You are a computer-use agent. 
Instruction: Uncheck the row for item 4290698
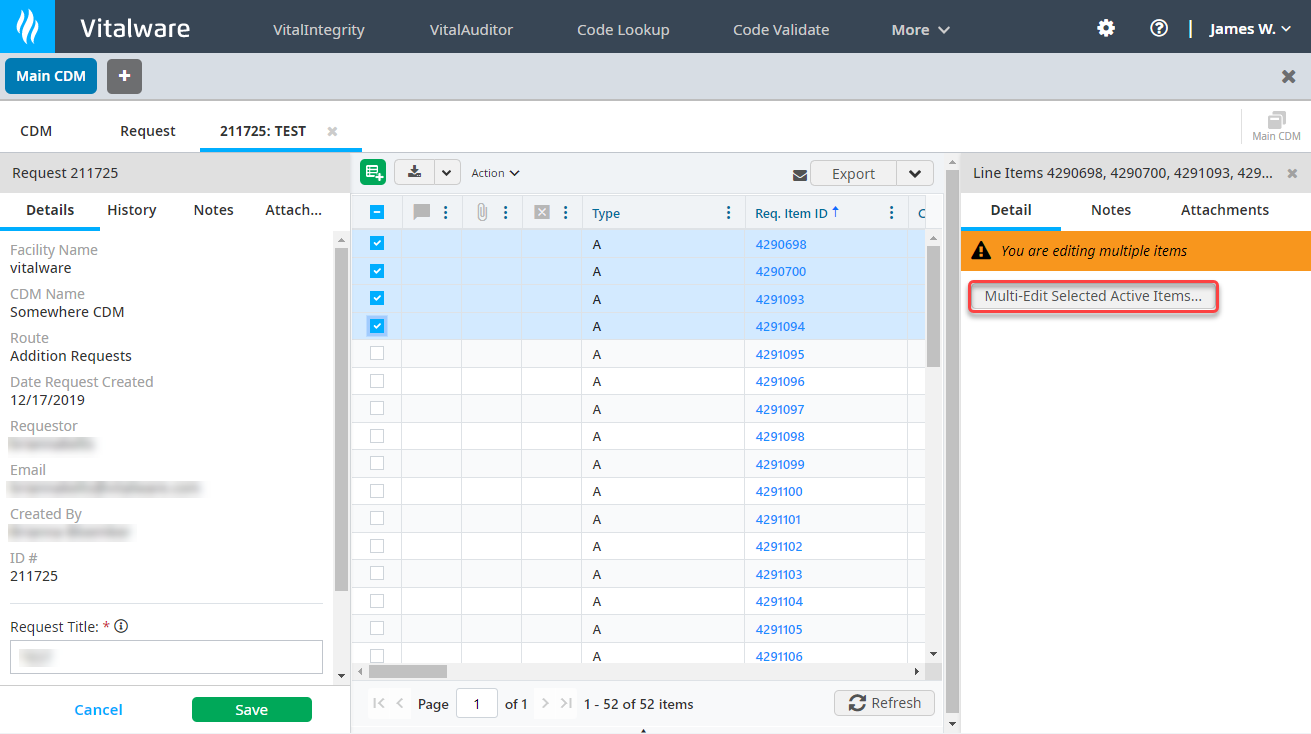[377, 243]
